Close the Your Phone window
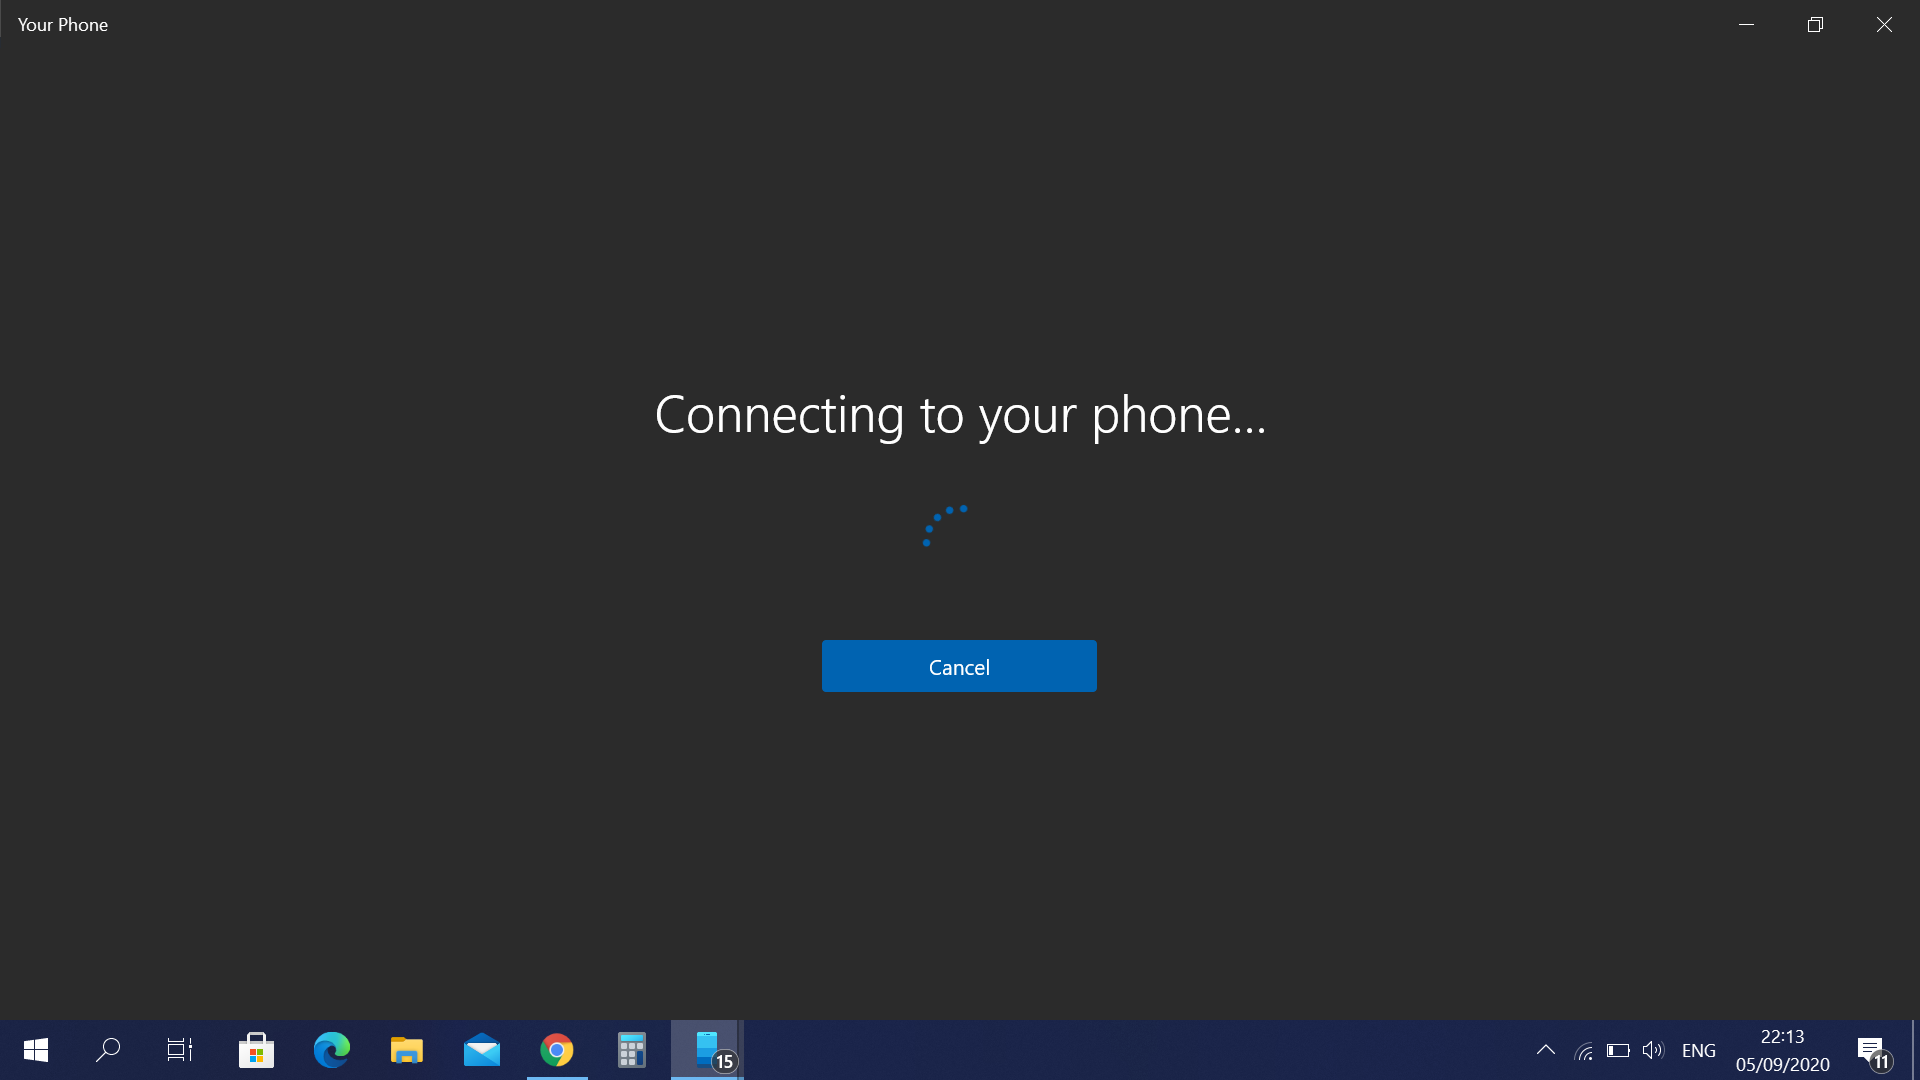This screenshot has height=1080, width=1920. tap(1885, 24)
